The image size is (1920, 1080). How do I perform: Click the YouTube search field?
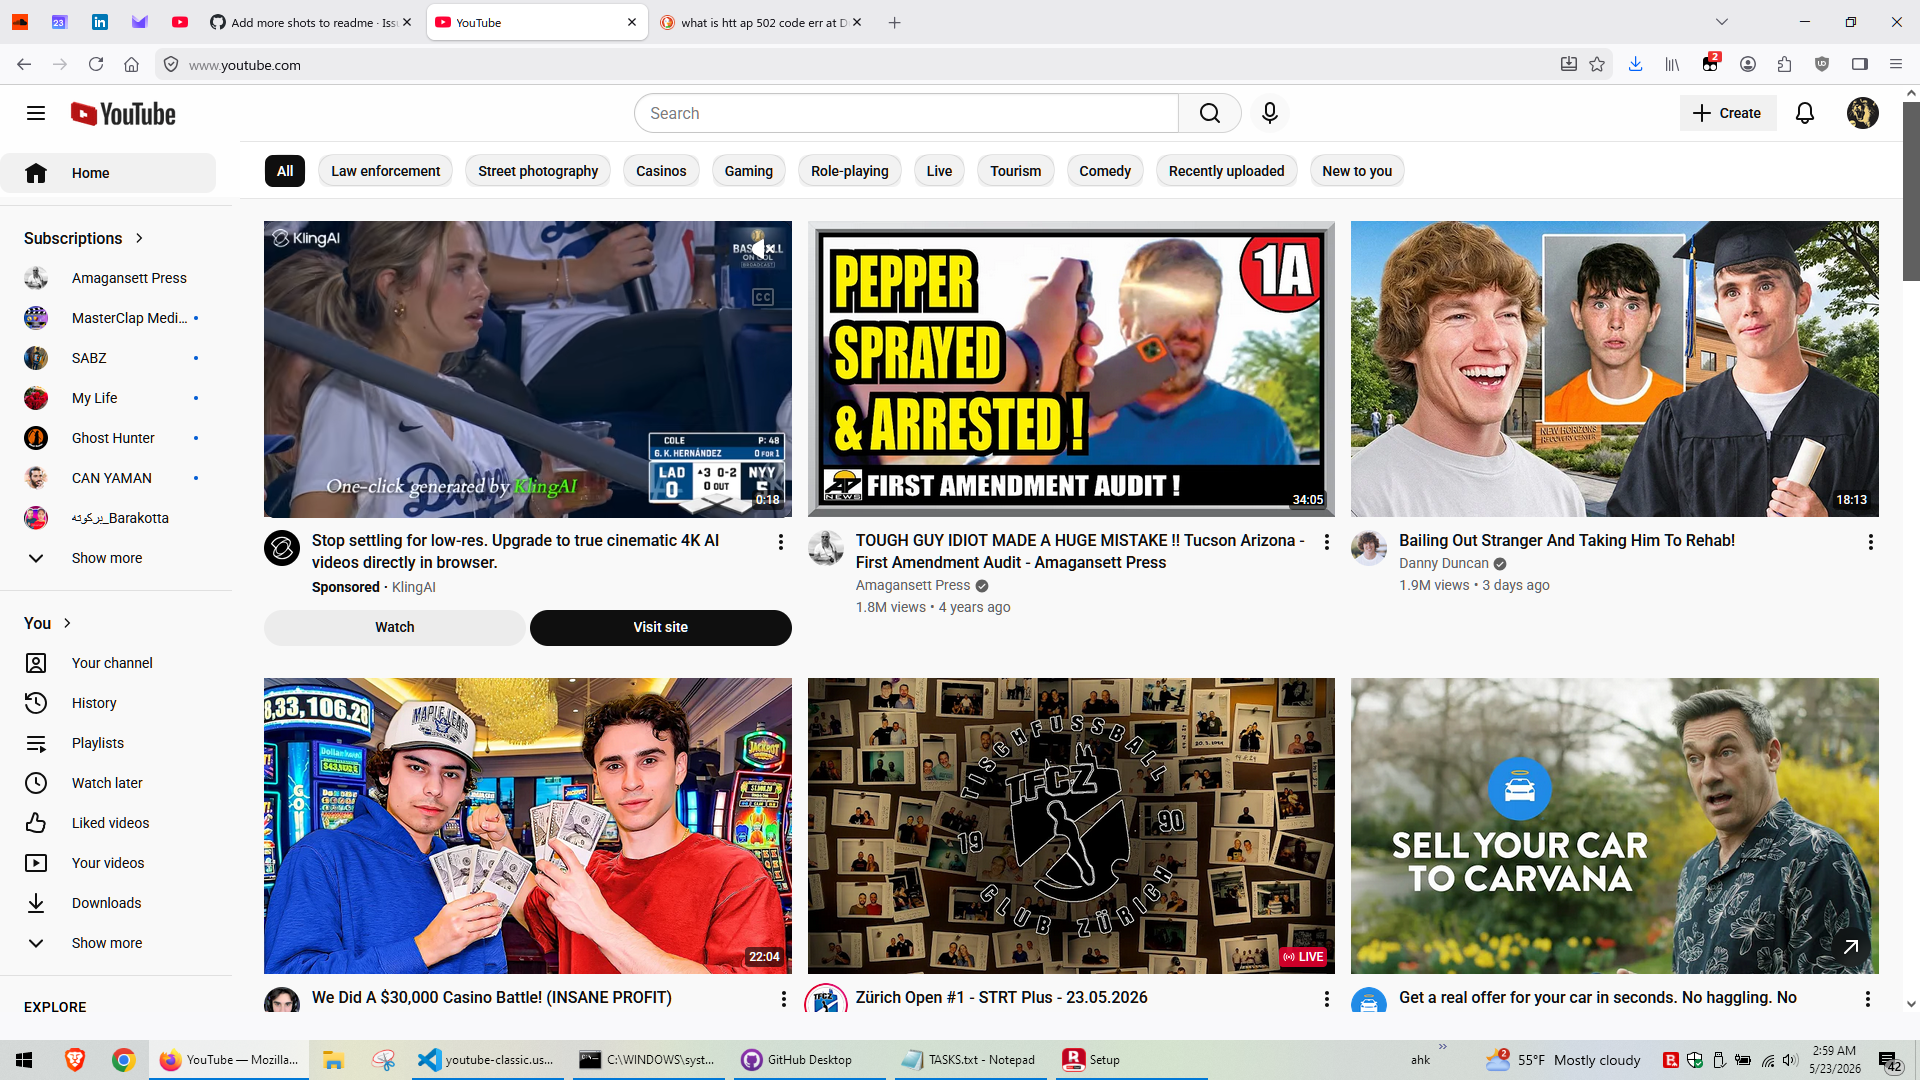pos(906,113)
